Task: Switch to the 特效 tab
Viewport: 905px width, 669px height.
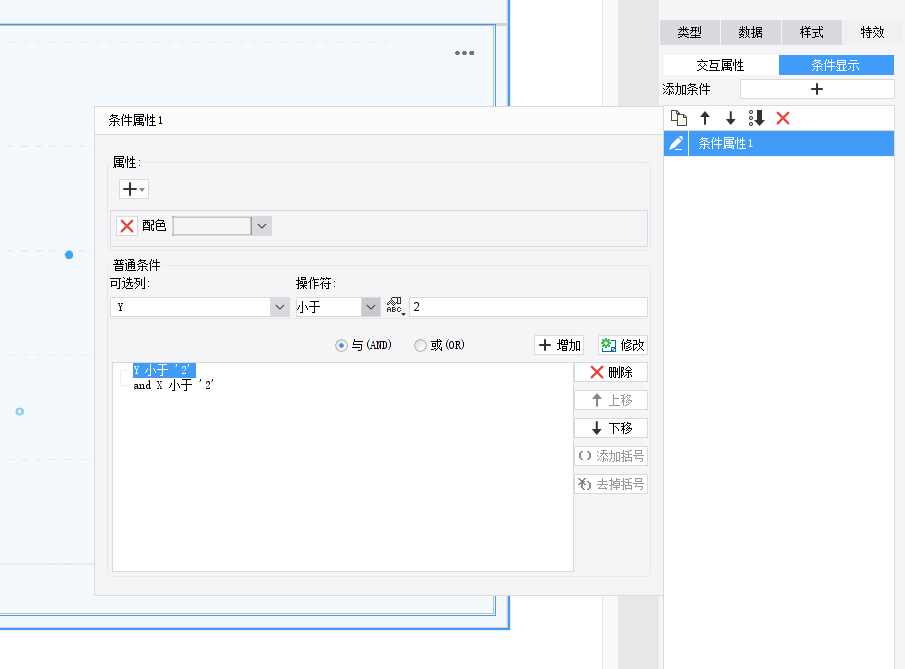Action: [x=872, y=32]
